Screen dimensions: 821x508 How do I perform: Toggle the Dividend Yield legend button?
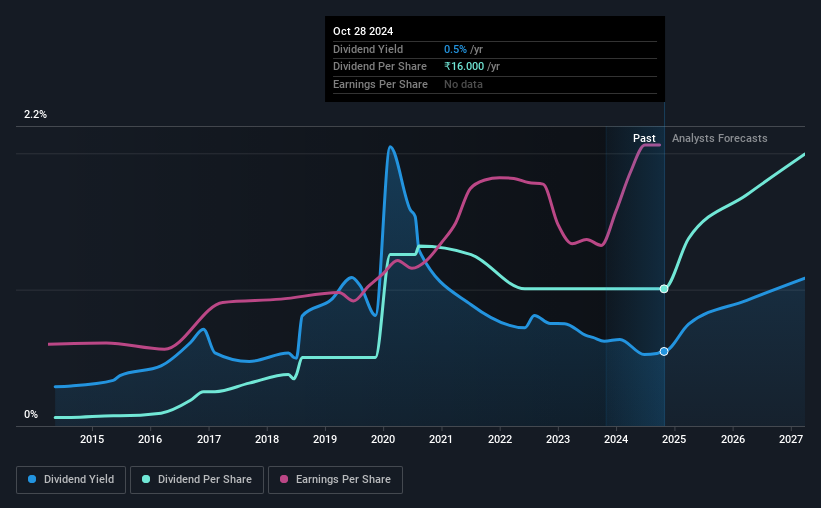[71, 480]
